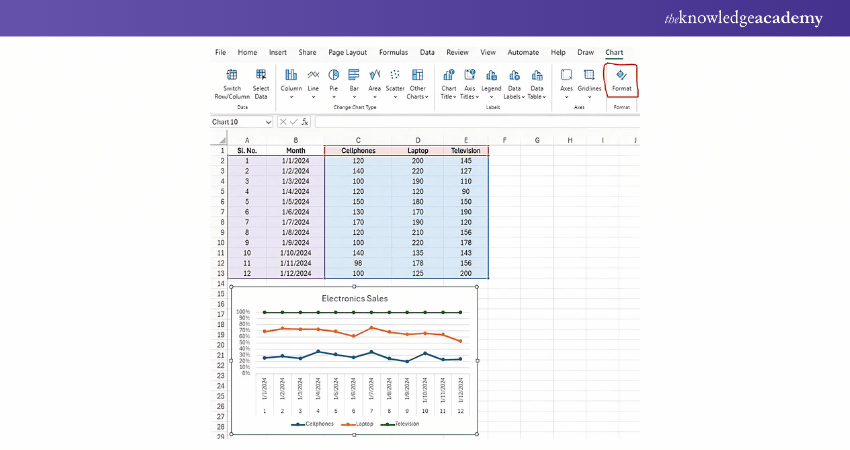The image size is (850, 450).
Task: Select the Electronics Sales chart title
Action: point(354,298)
